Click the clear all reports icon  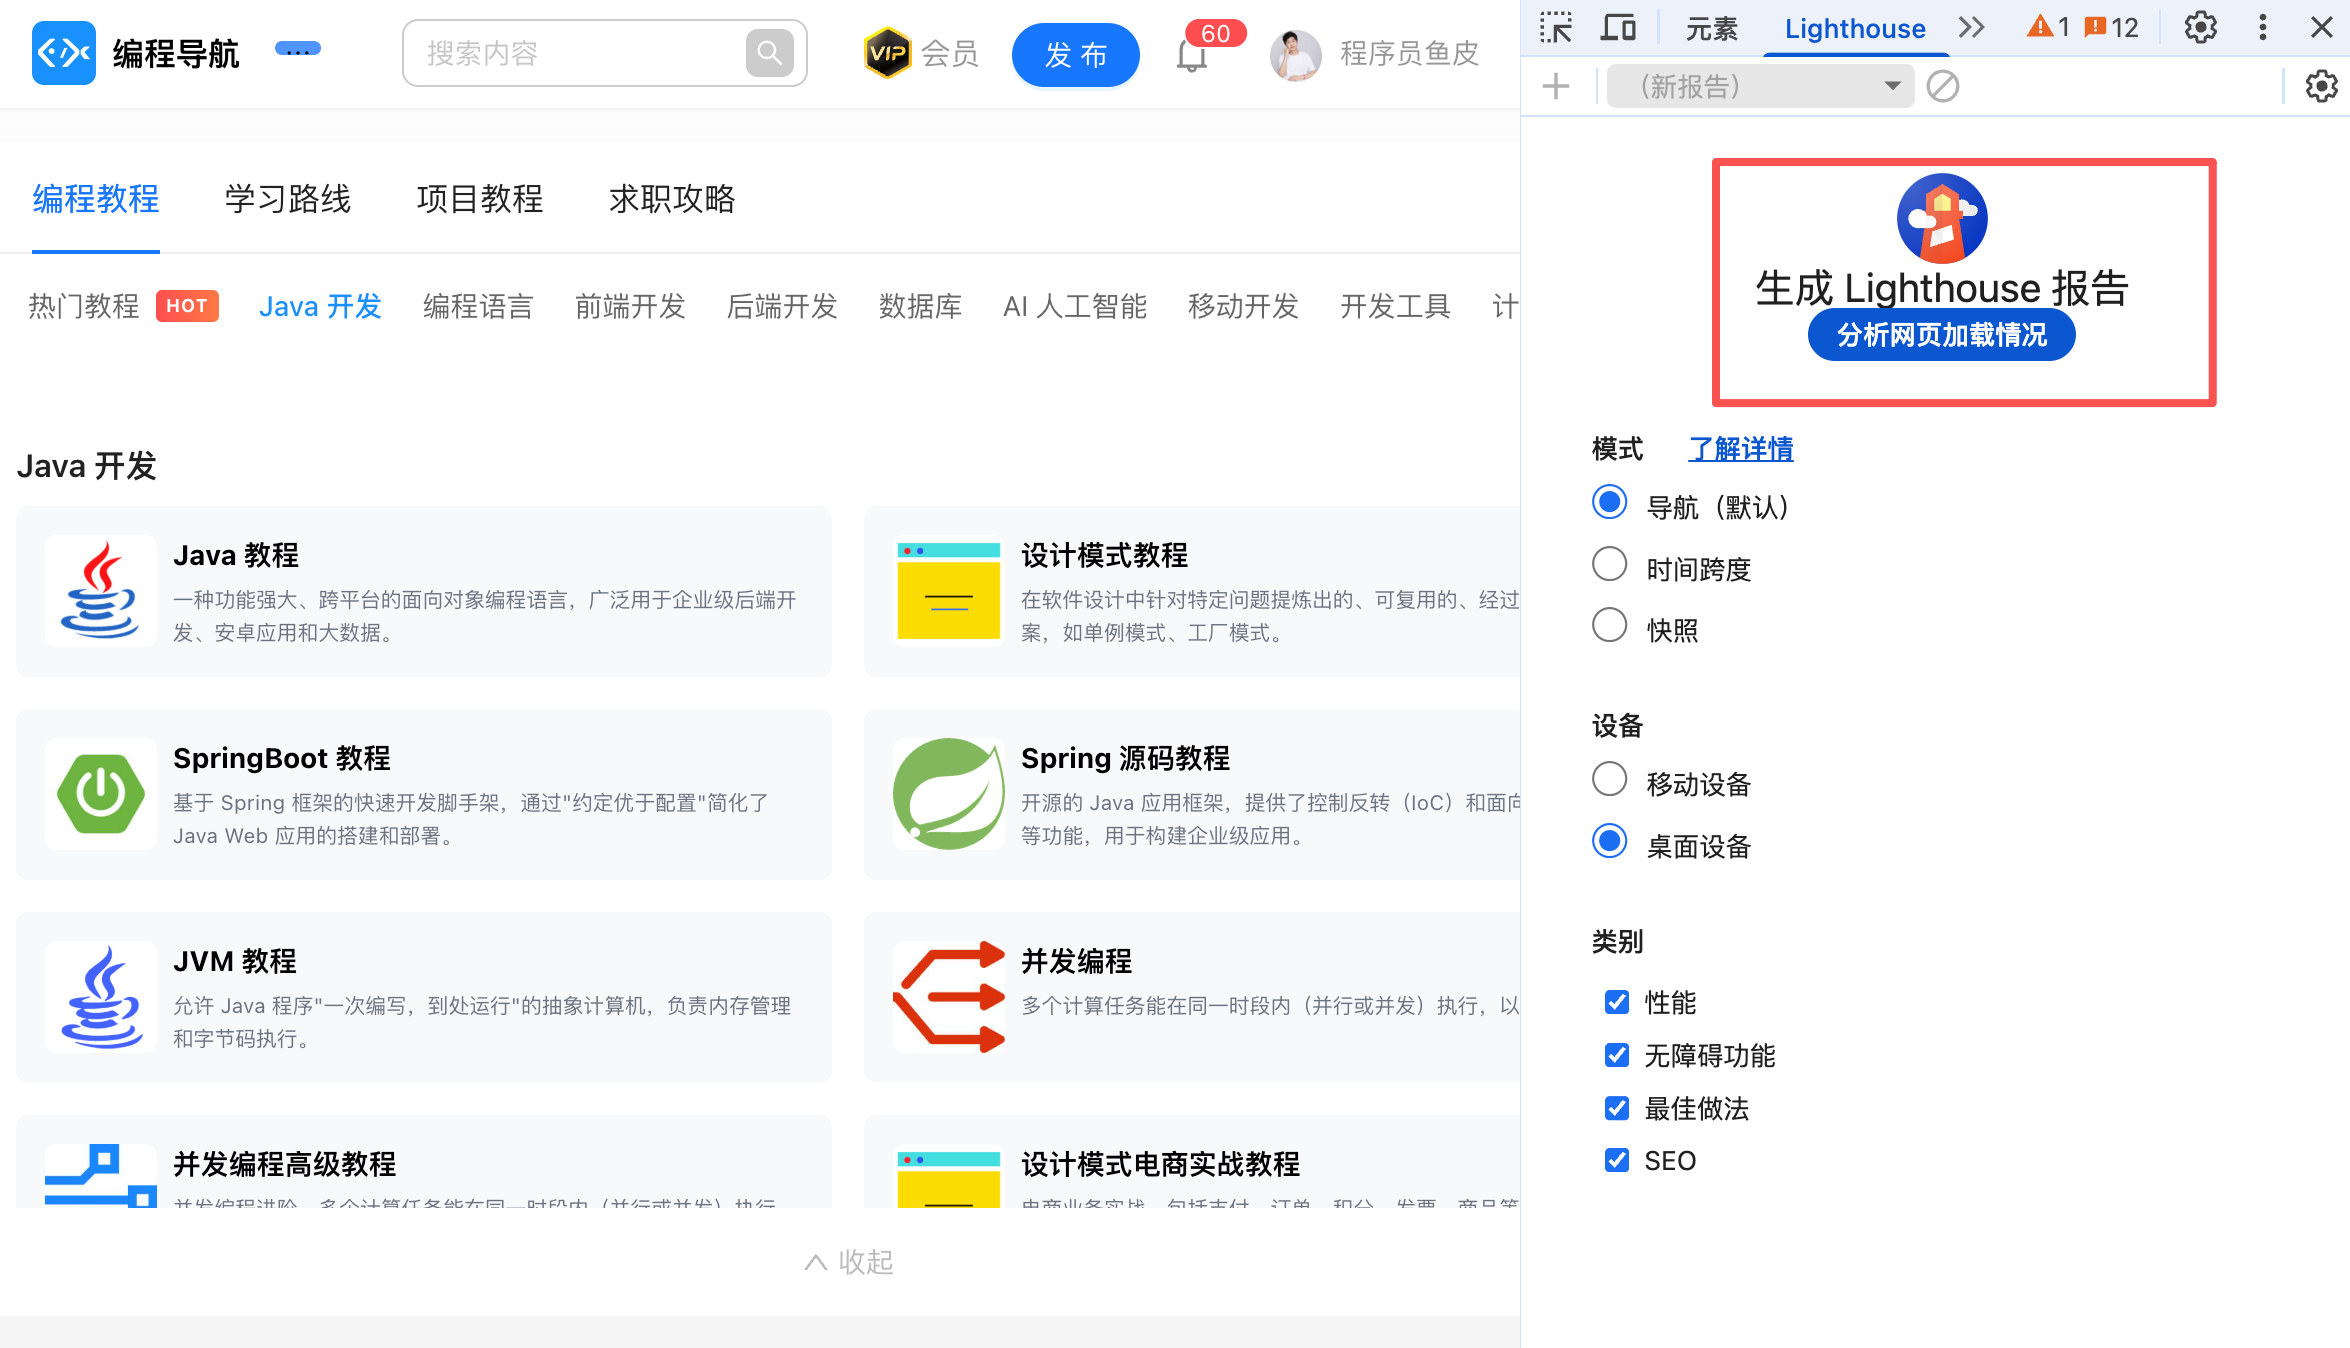[x=1942, y=87]
